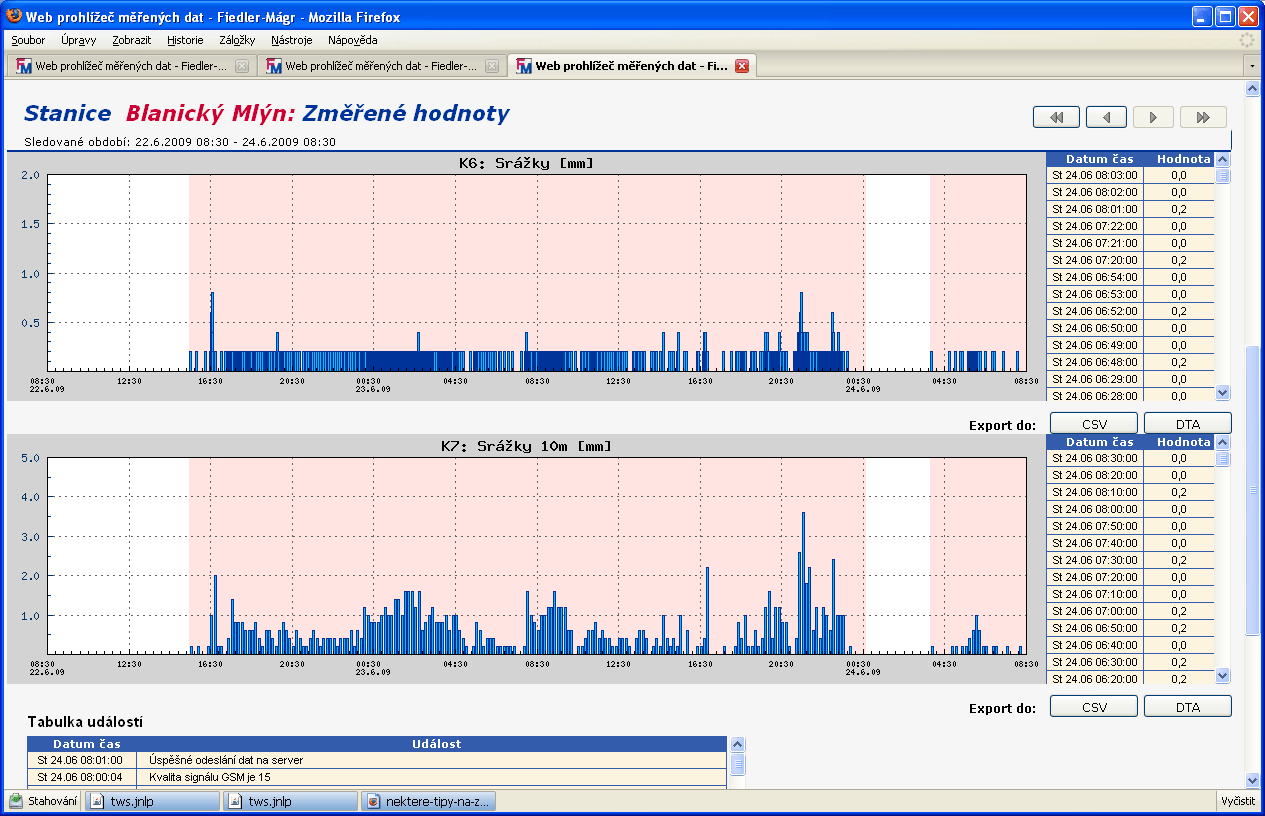1265x816 pixels.
Task: Switch to the first browser tab
Action: coord(130,66)
